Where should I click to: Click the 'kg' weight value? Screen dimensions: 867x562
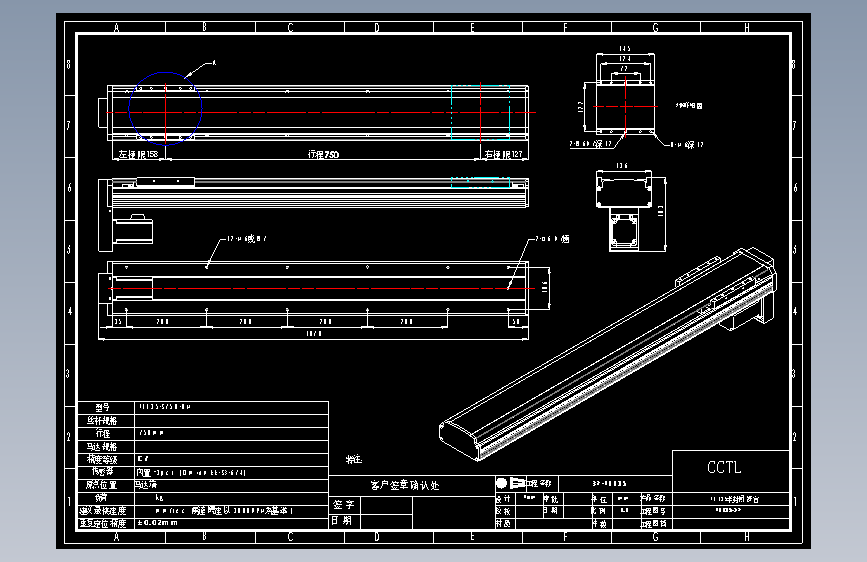click(159, 498)
